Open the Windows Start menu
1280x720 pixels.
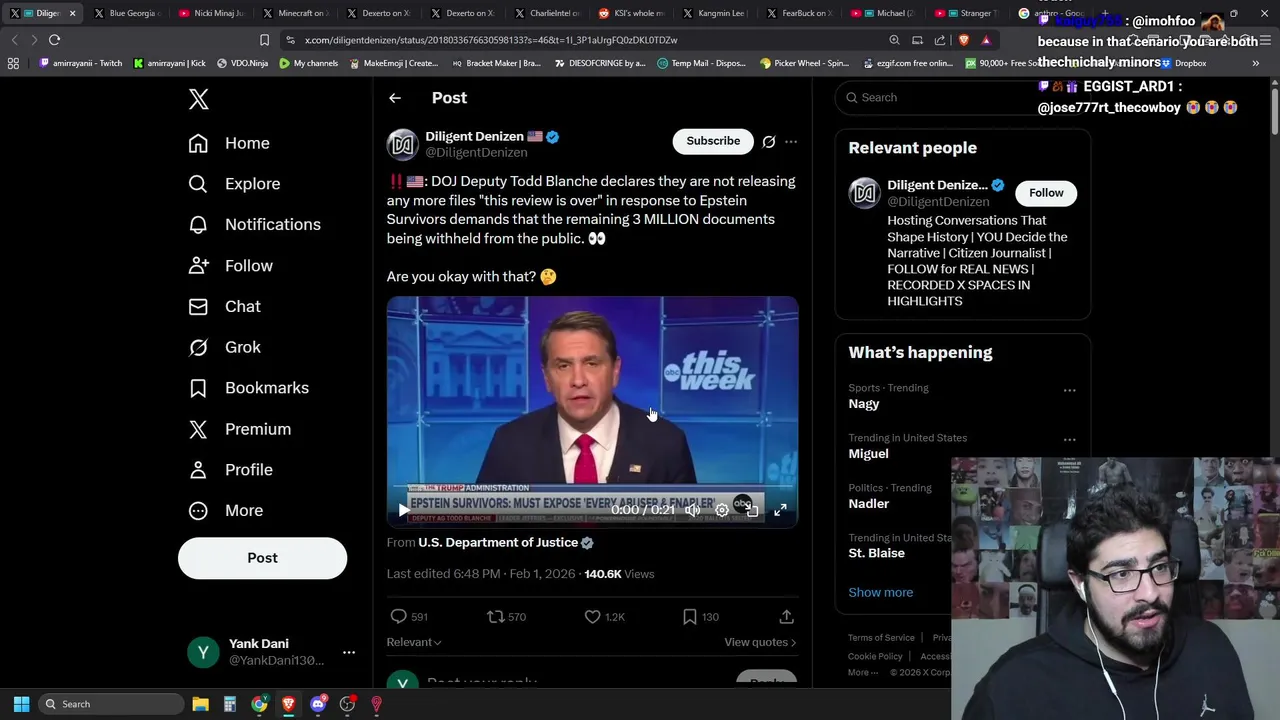pos(21,704)
